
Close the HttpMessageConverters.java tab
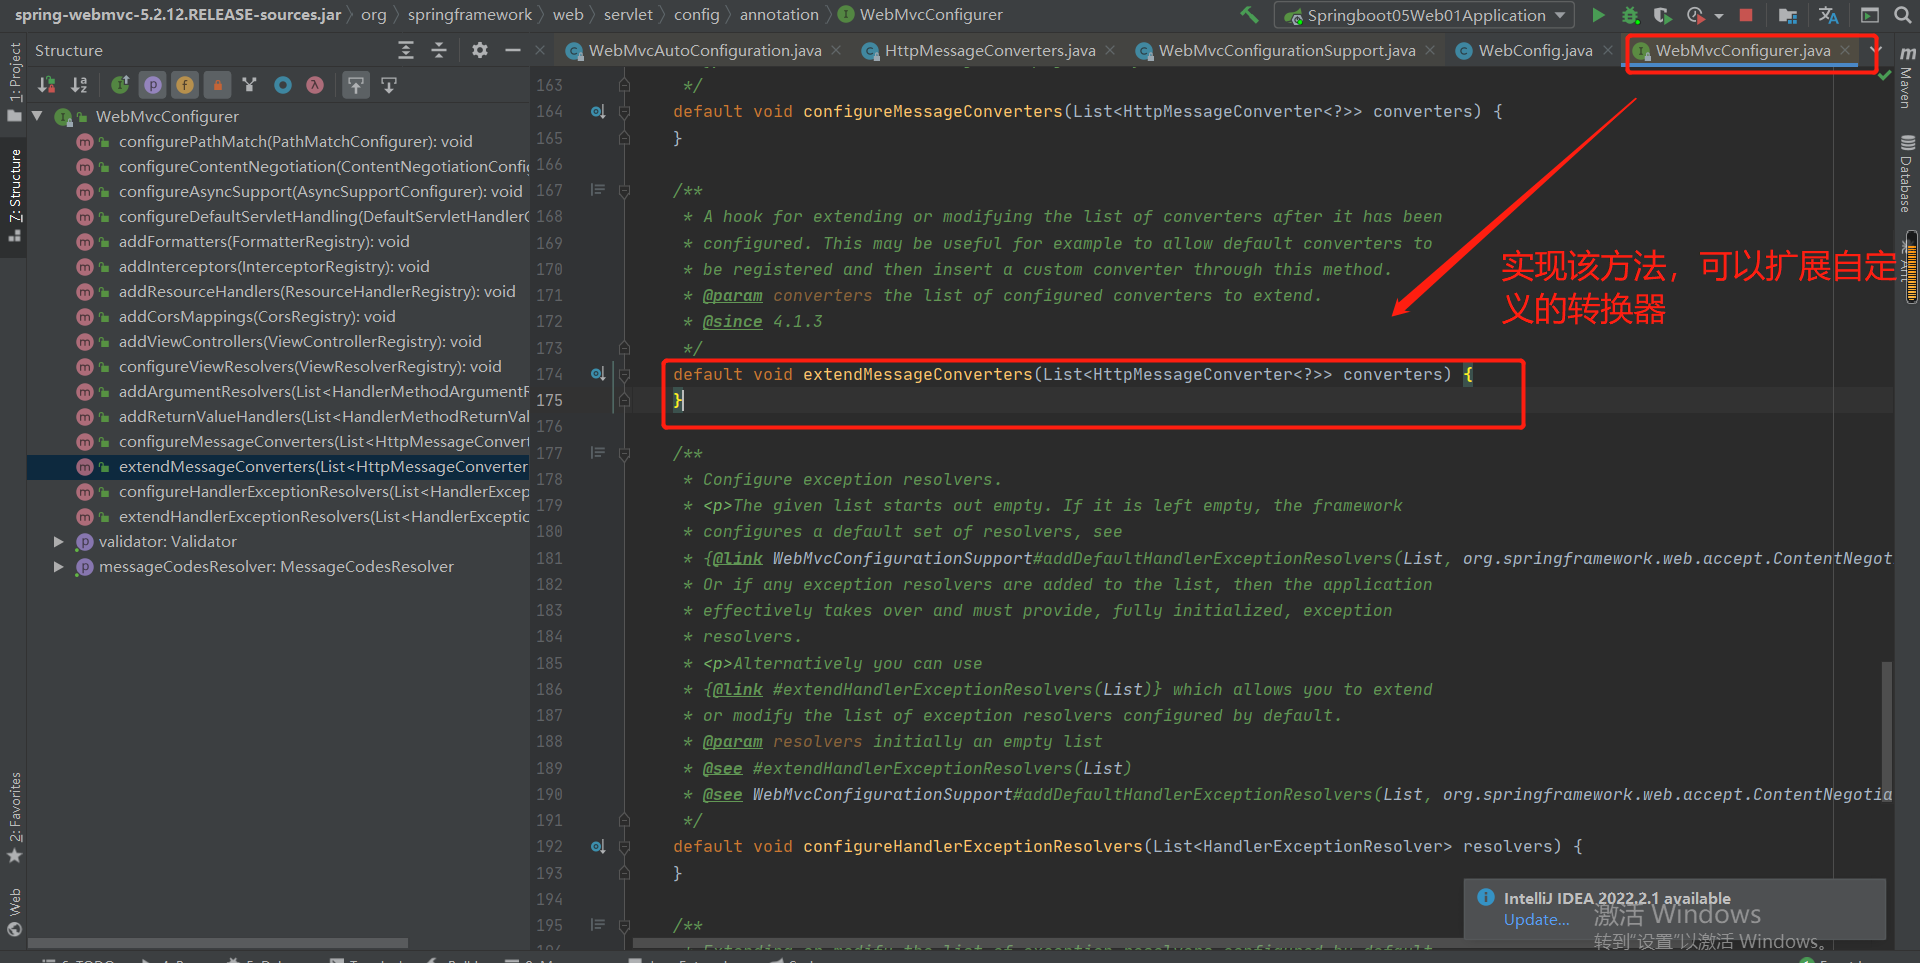(1110, 50)
